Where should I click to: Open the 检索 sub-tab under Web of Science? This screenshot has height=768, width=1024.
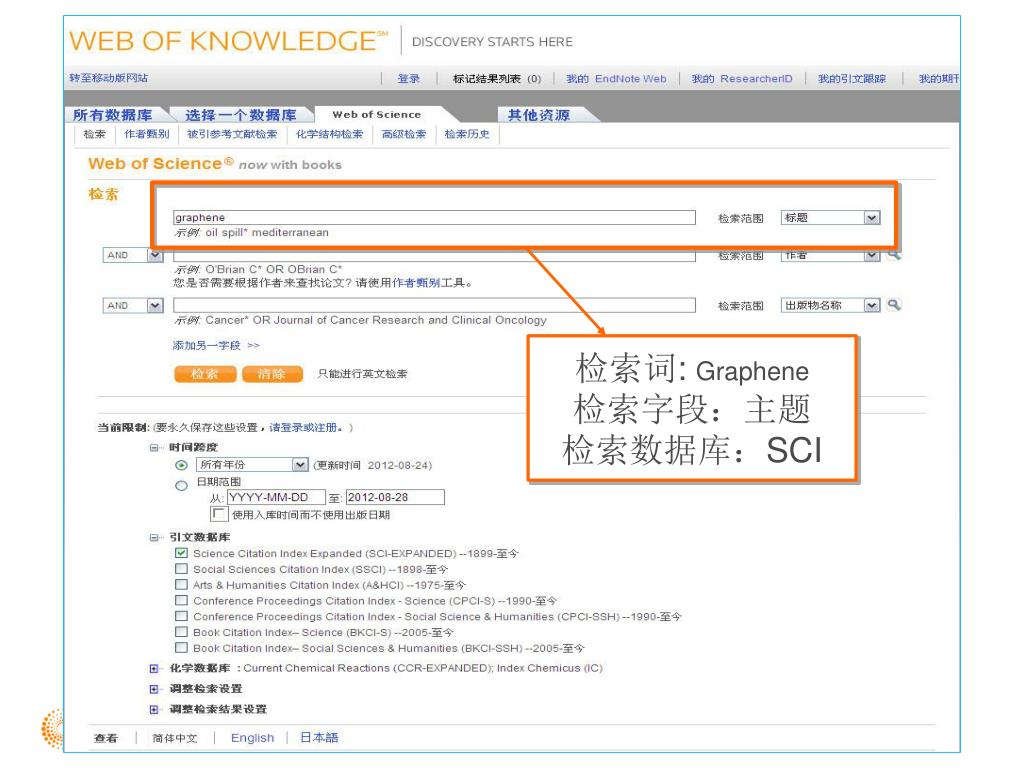(x=95, y=134)
